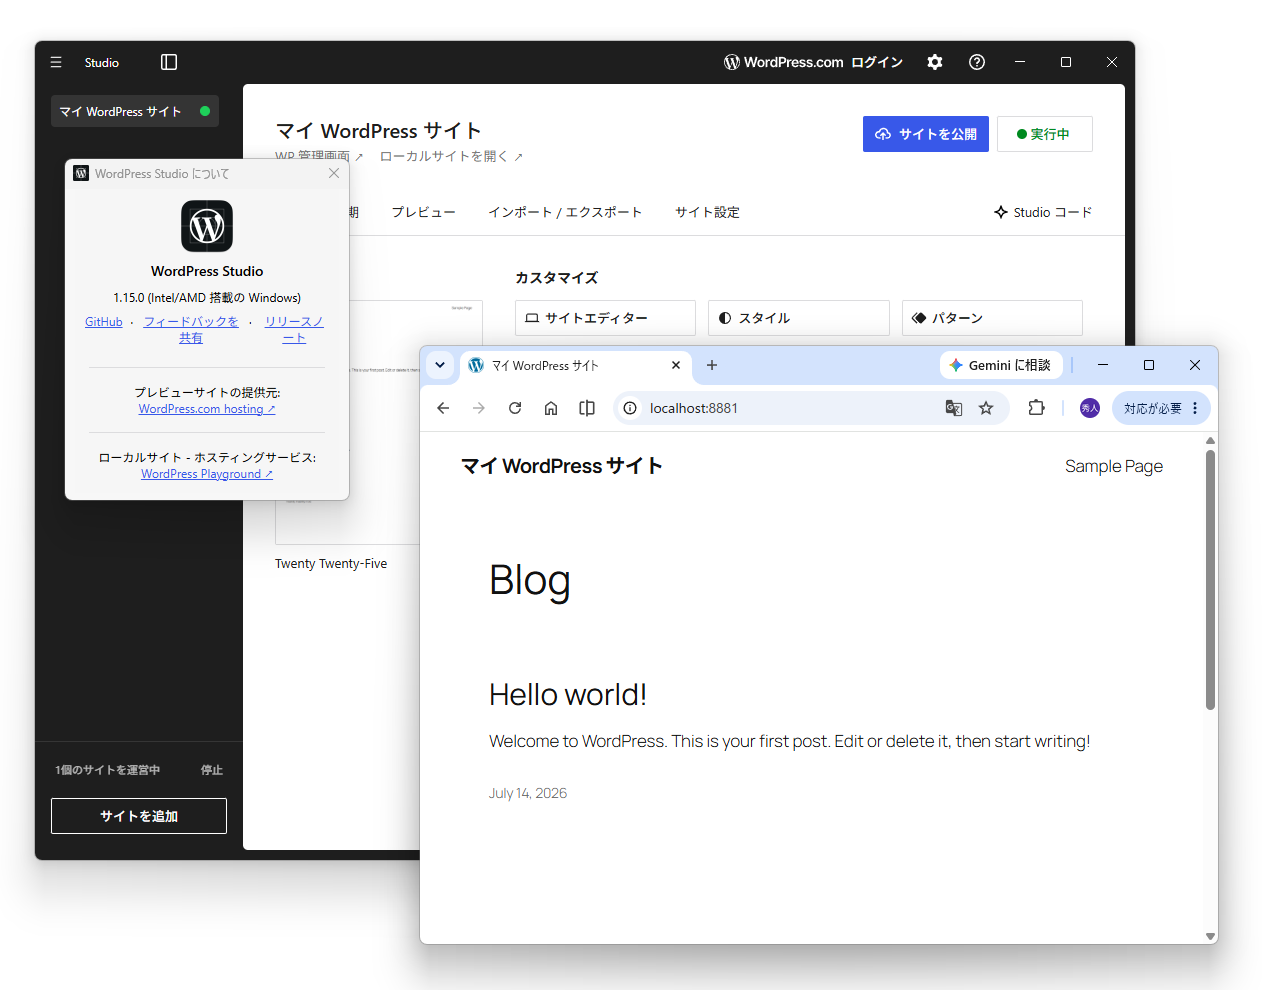Open the Studio コード tab
This screenshot has width=1262, height=990.
point(1043,212)
